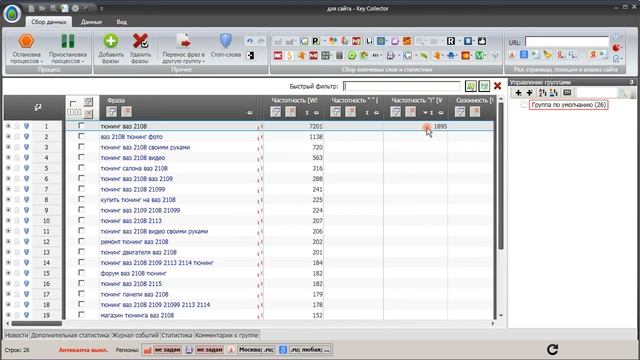Check the box for 'тюнинг ваз 2108'
Viewport: 640px width, 360px height.
click(81, 126)
